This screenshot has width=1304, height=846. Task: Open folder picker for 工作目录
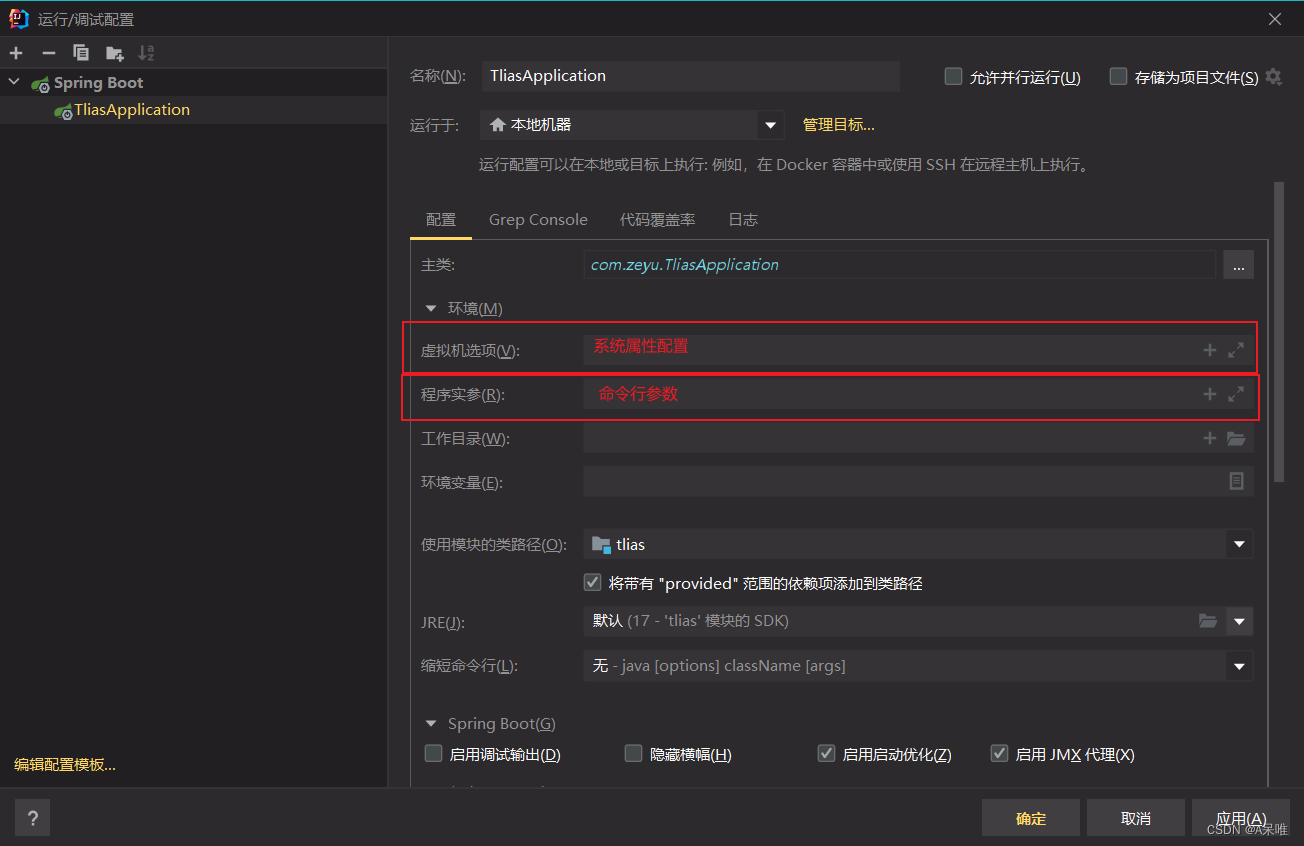pos(1236,437)
